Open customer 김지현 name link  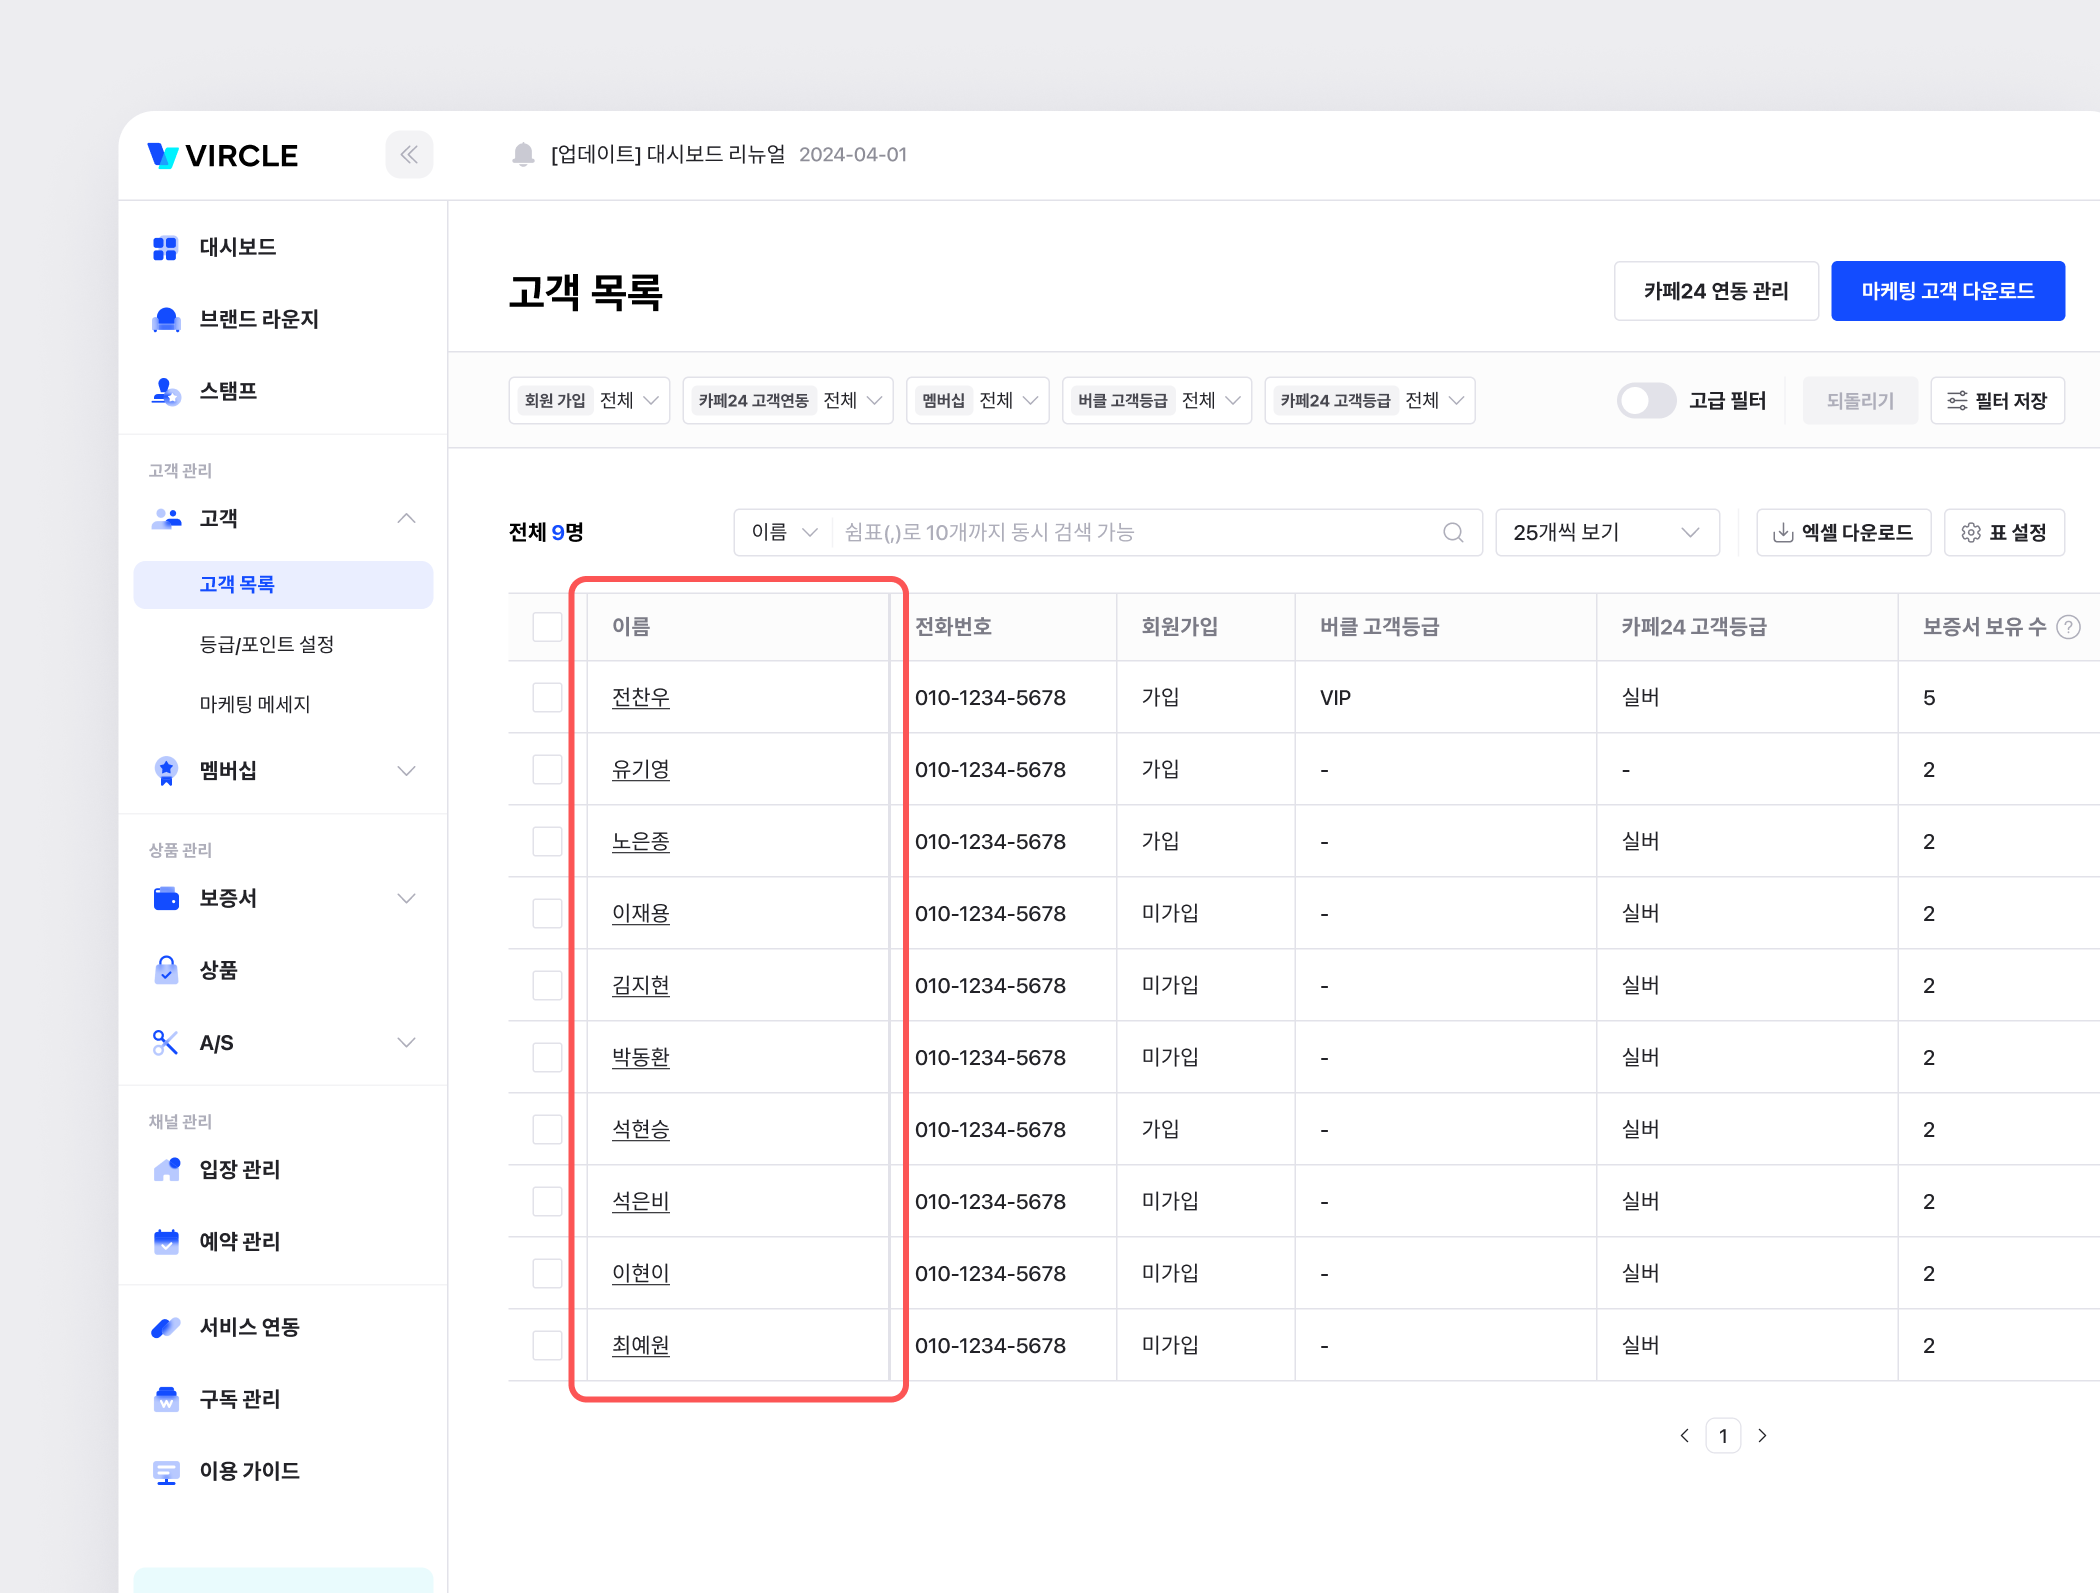[640, 985]
